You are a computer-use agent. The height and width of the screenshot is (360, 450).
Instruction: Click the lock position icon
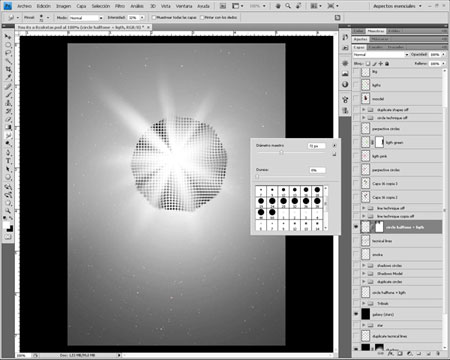[381, 63]
